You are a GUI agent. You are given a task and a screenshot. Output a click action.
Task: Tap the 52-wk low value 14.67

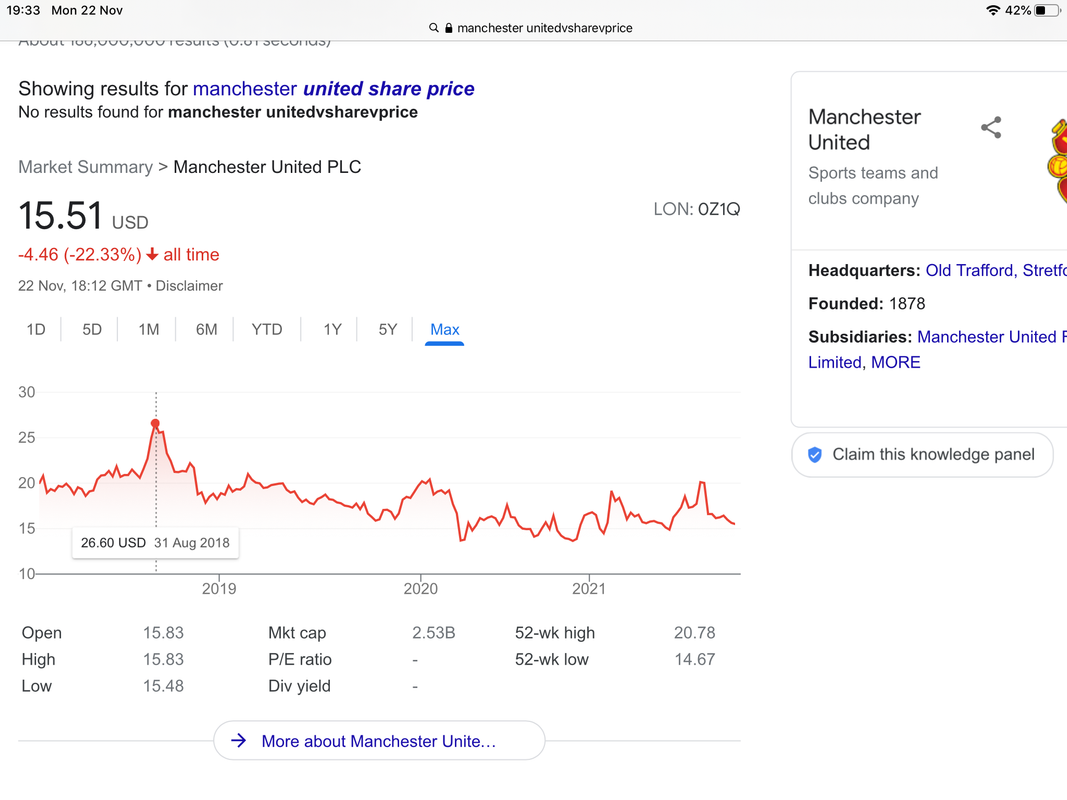pyautogui.click(x=695, y=659)
